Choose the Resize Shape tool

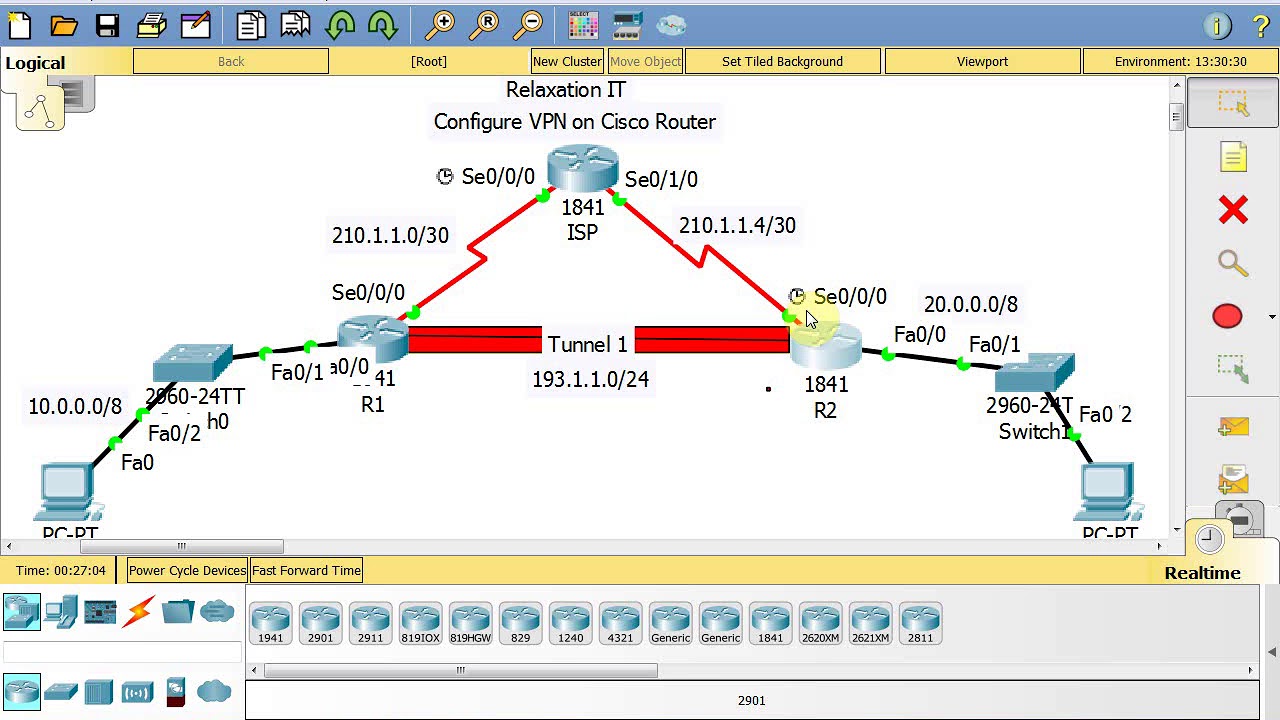click(x=1233, y=369)
